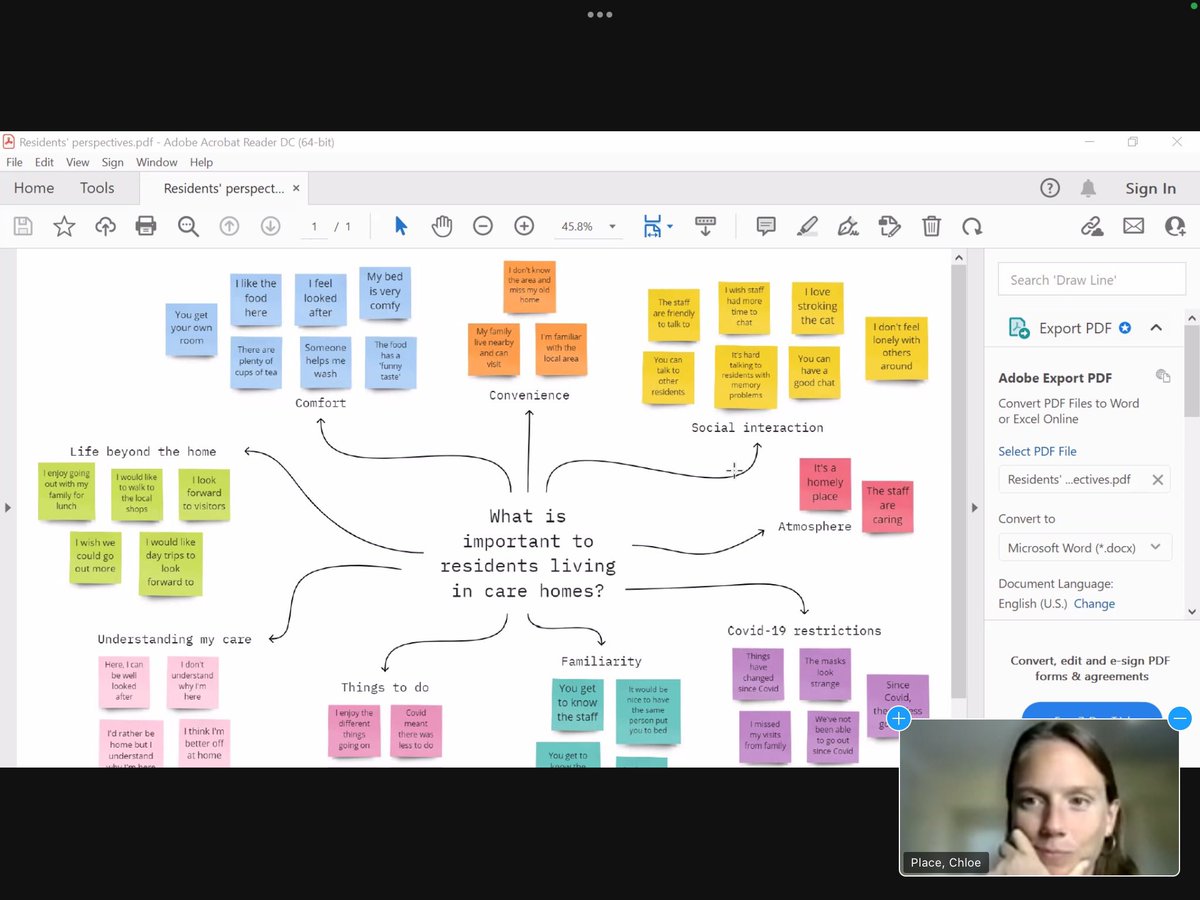The height and width of the screenshot is (900, 1200).
Task: Click the share with others person icon
Action: (1175, 227)
